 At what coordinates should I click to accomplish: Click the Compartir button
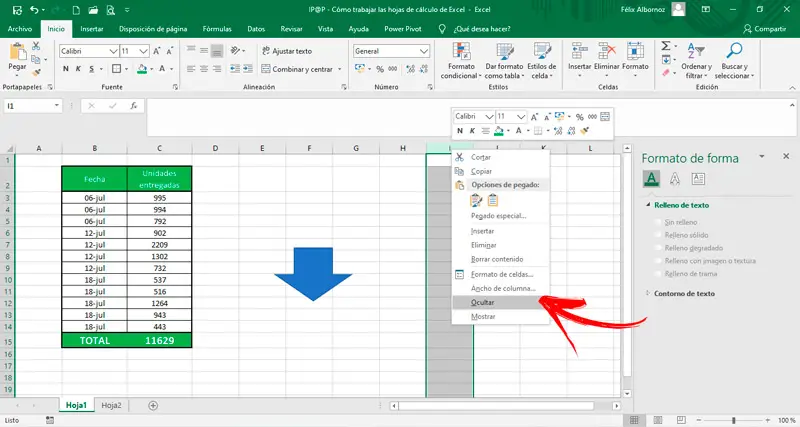[x=765, y=29]
